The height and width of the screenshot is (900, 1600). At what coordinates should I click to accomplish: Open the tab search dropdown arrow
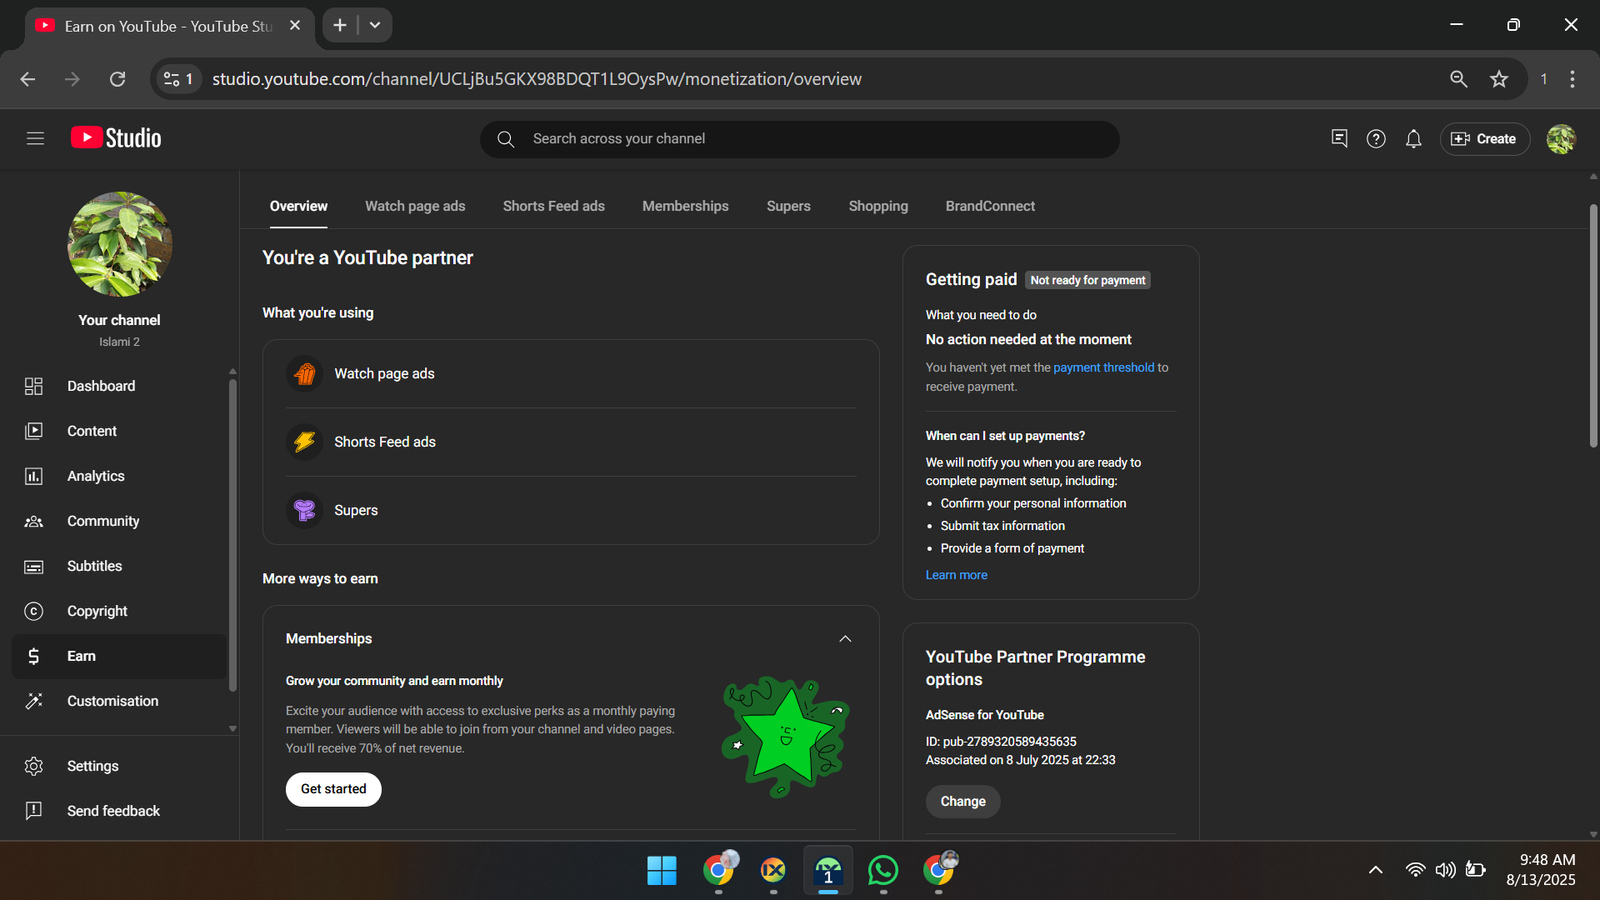click(375, 25)
